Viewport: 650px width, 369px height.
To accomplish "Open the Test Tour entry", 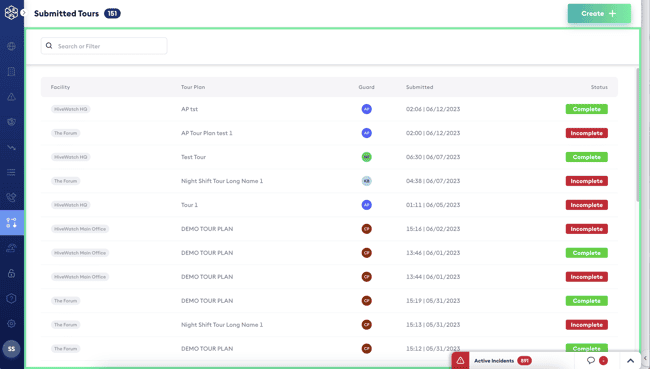I will pos(193,157).
